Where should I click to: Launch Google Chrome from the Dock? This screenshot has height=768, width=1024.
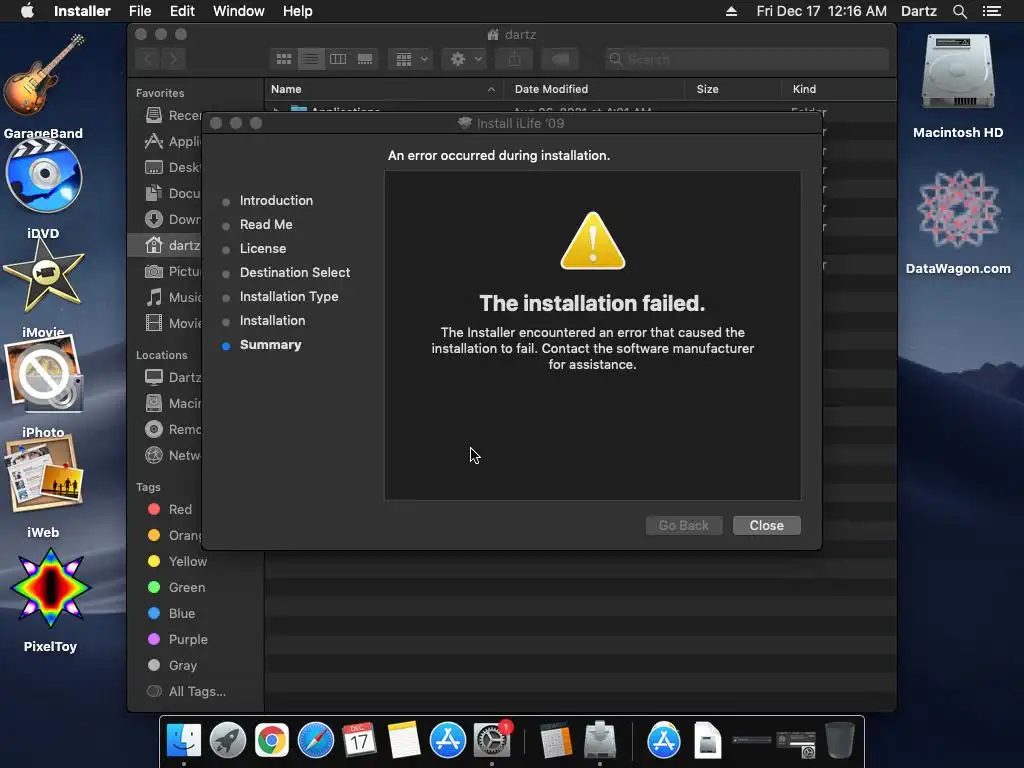pos(272,741)
